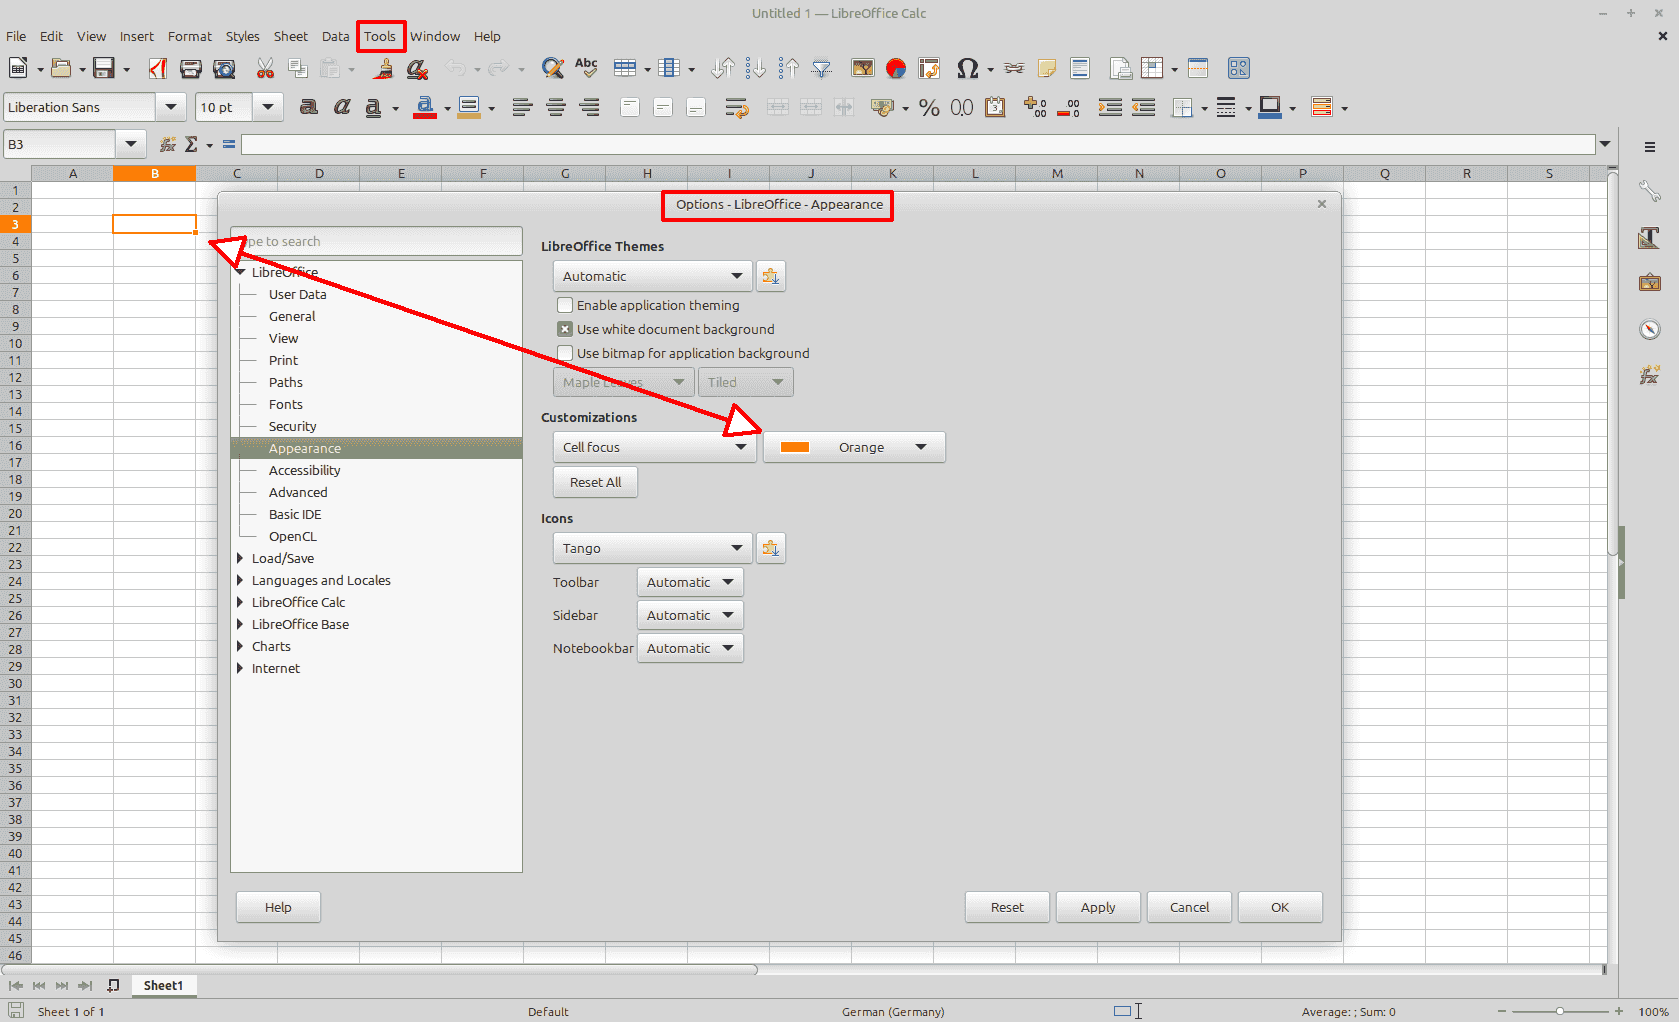Click the Bold formatting icon
Viewport: 1679px width, 1022px height.
click(x=309, y=108)
